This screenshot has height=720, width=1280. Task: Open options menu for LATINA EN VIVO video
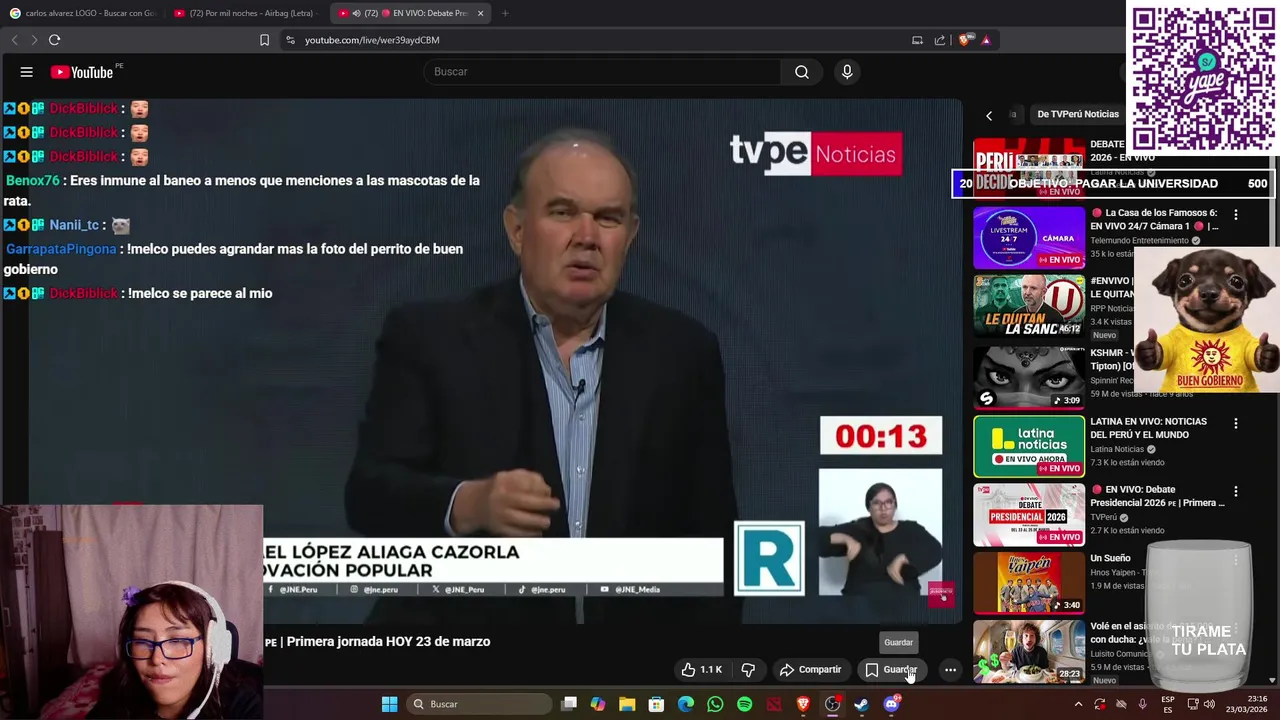[x=1236, y=423]
